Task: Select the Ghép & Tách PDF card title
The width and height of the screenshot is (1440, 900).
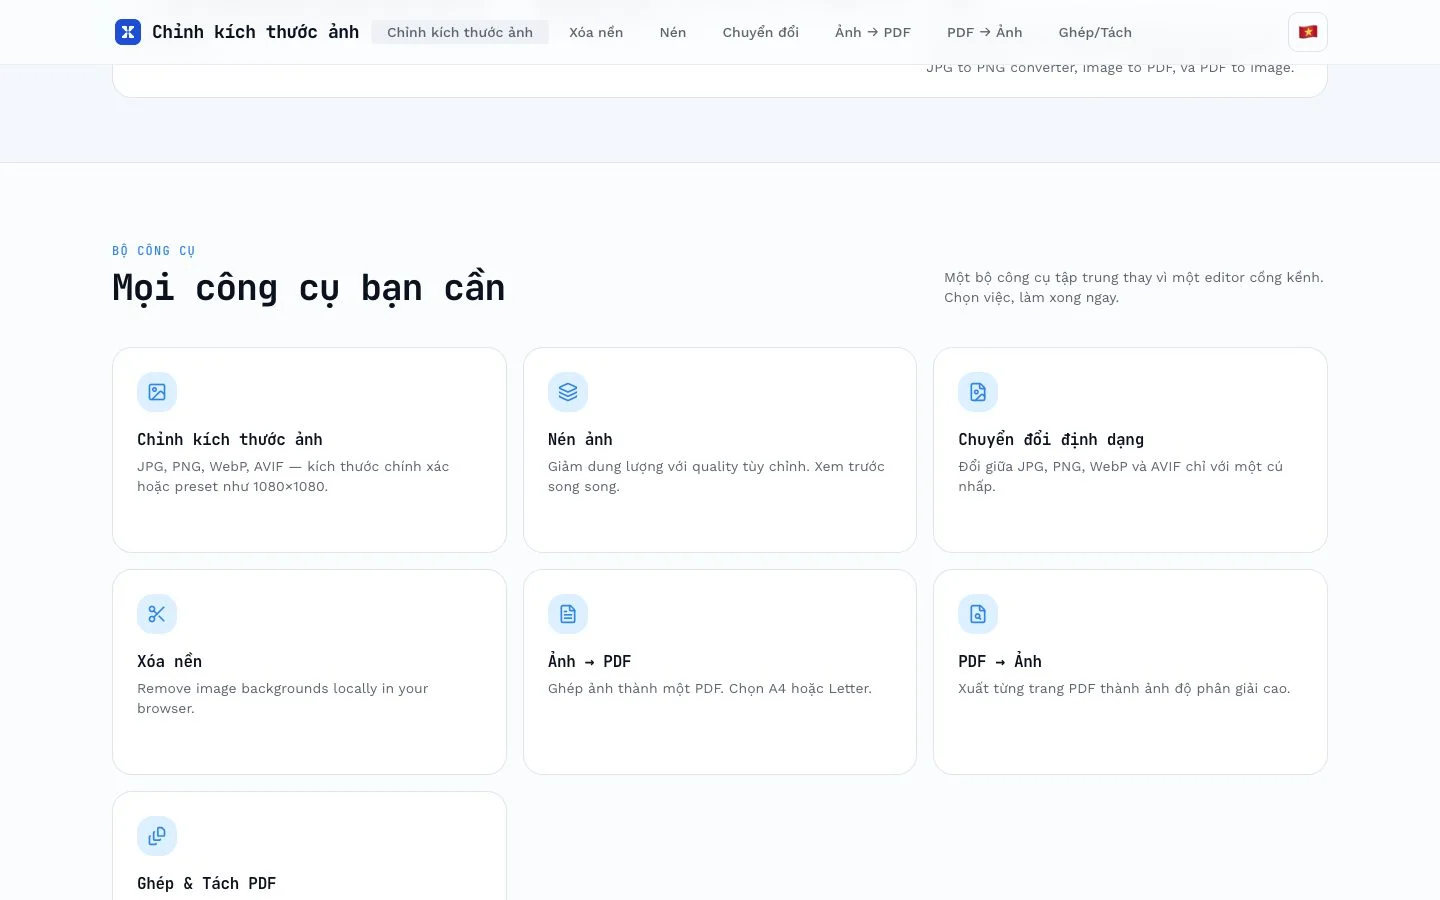Action: 206,883
